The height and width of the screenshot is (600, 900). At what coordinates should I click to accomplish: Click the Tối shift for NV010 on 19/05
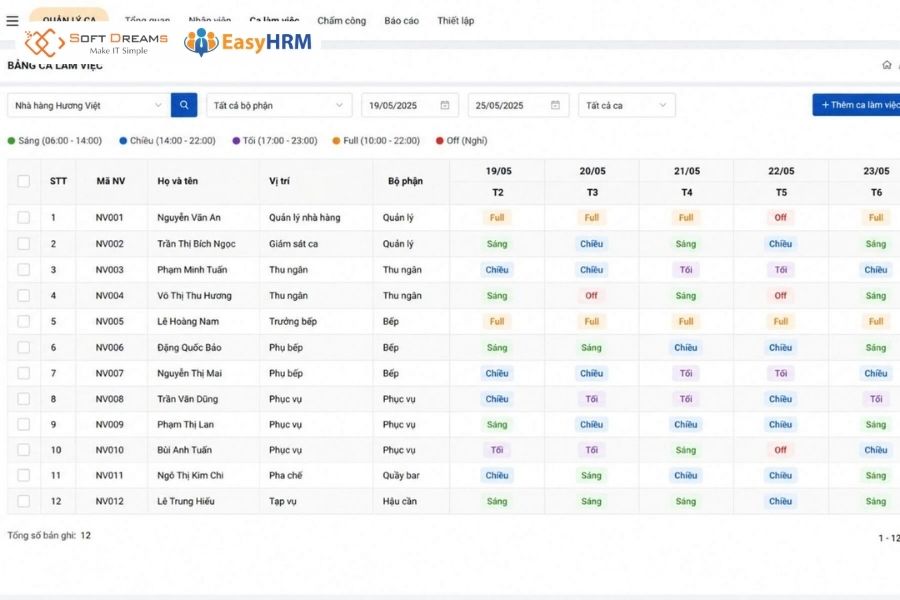point(497,450)
